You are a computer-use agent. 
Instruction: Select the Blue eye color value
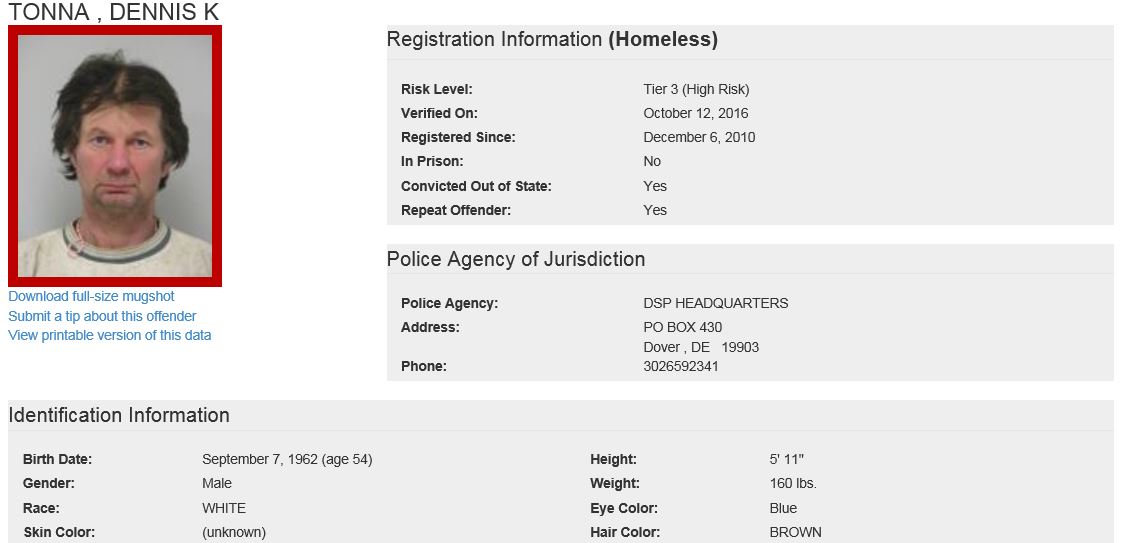click(x=783, y=508)
